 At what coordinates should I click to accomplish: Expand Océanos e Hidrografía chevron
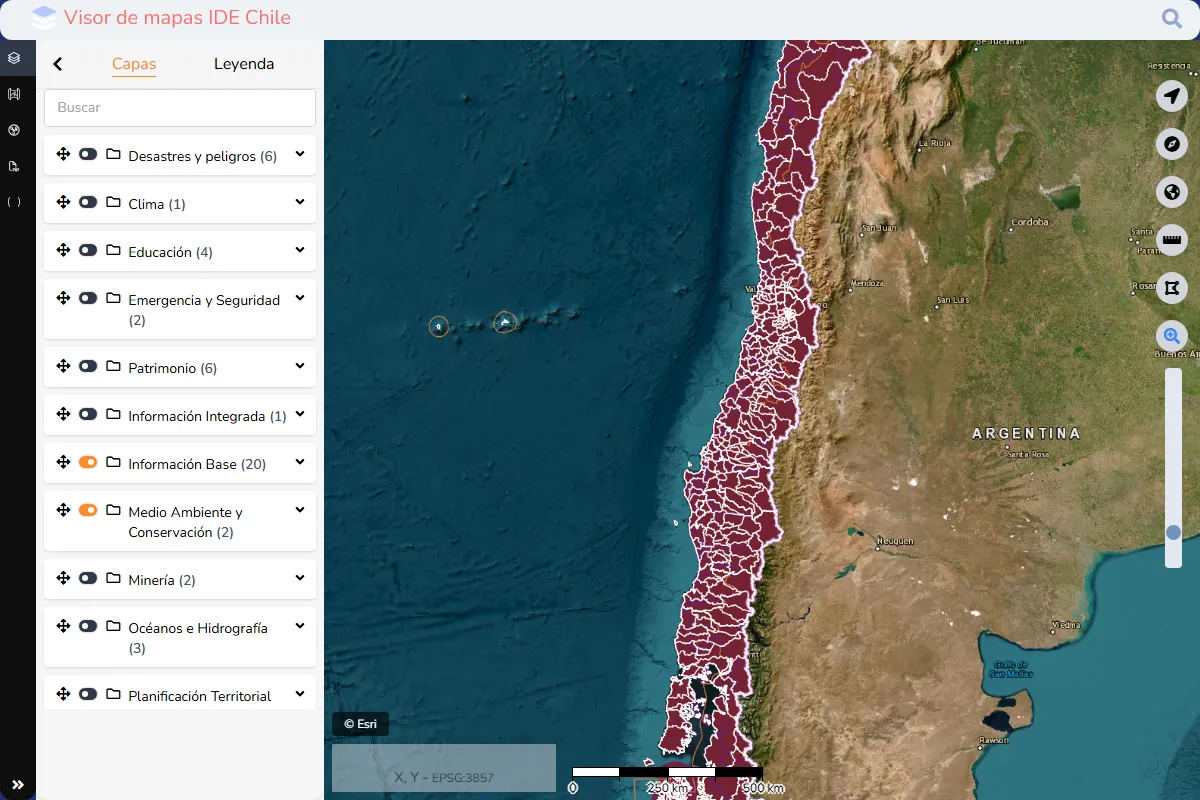pyautogui.click(x=300, y=626)
